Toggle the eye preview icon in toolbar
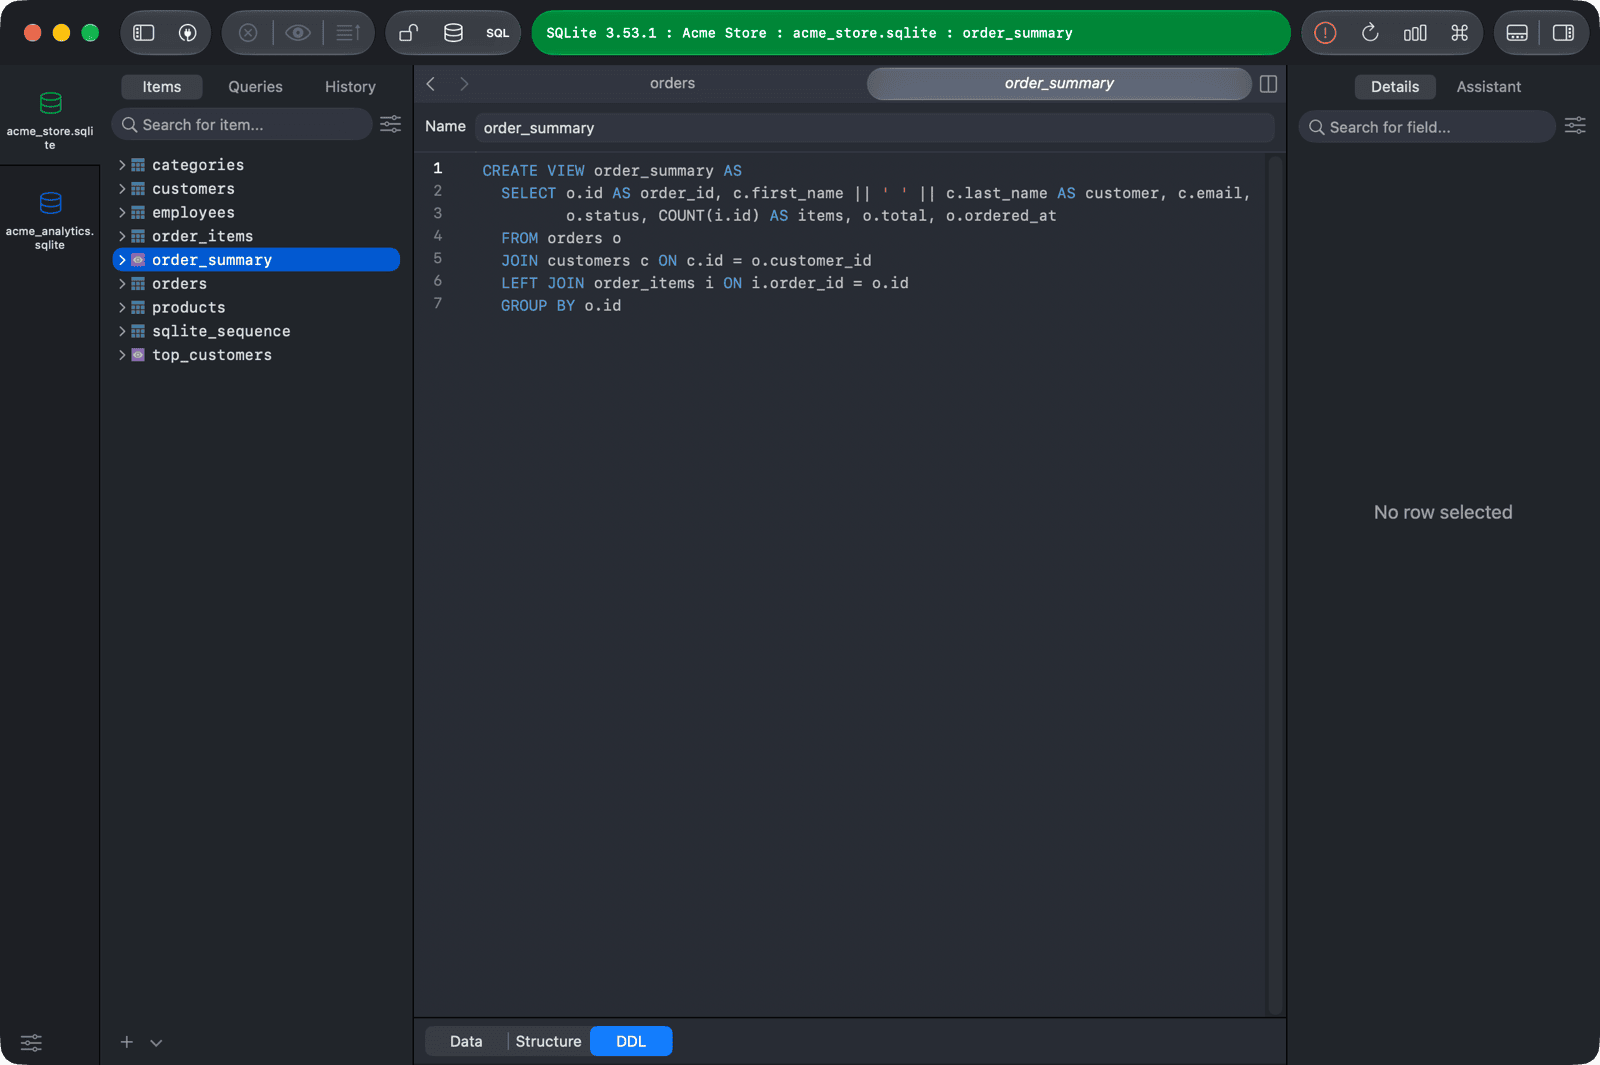1600x1065 pixels. (297, 33)
